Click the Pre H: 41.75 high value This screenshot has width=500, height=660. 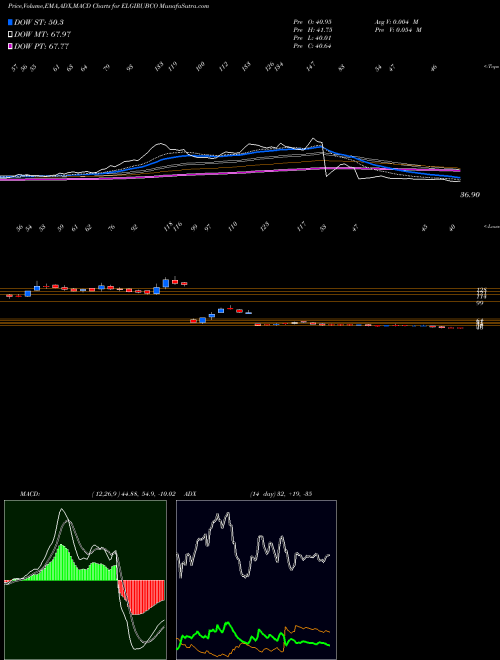coord(312,30)
